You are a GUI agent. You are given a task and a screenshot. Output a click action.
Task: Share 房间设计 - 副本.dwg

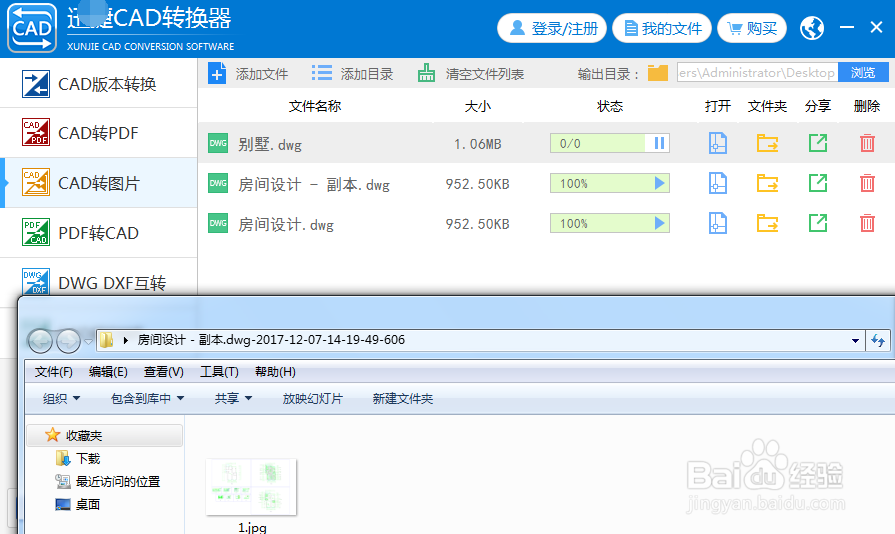pos(818,183)
